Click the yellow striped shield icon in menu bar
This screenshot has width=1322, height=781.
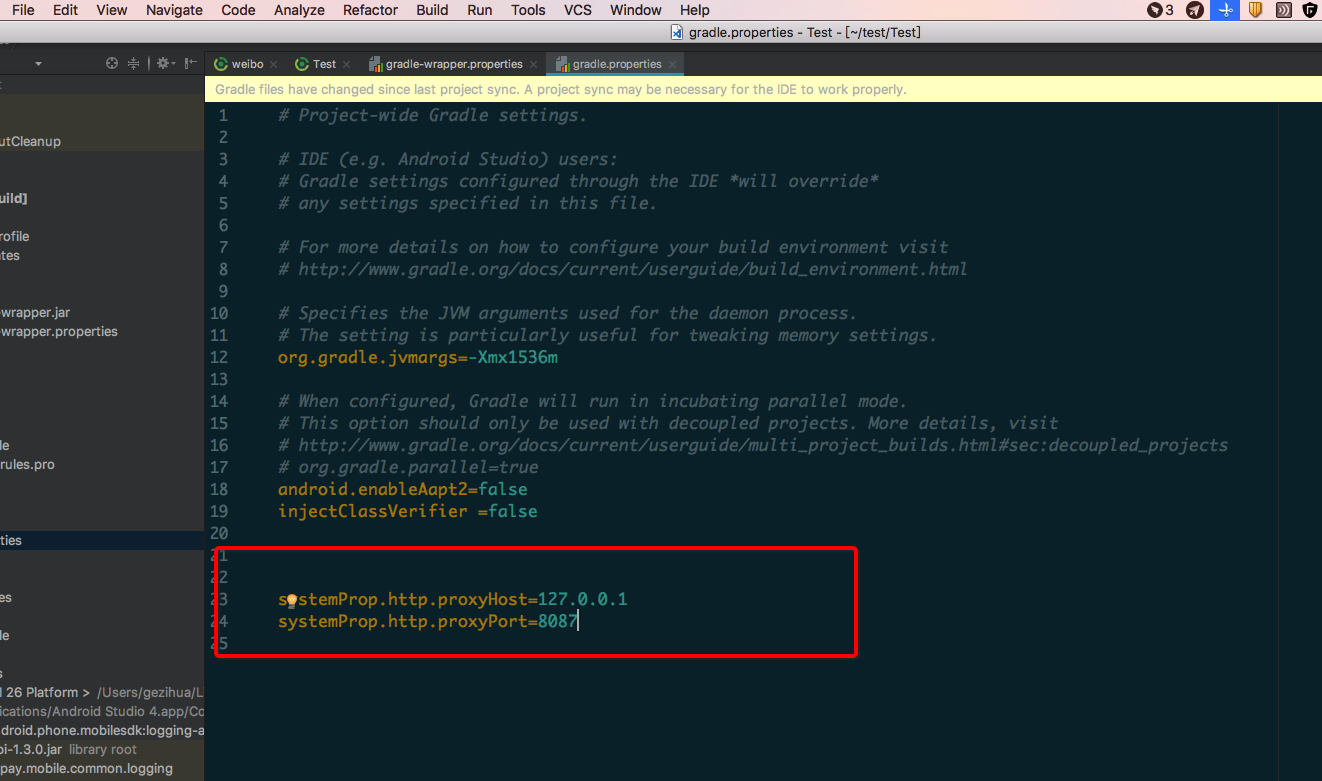(1254, 10)
